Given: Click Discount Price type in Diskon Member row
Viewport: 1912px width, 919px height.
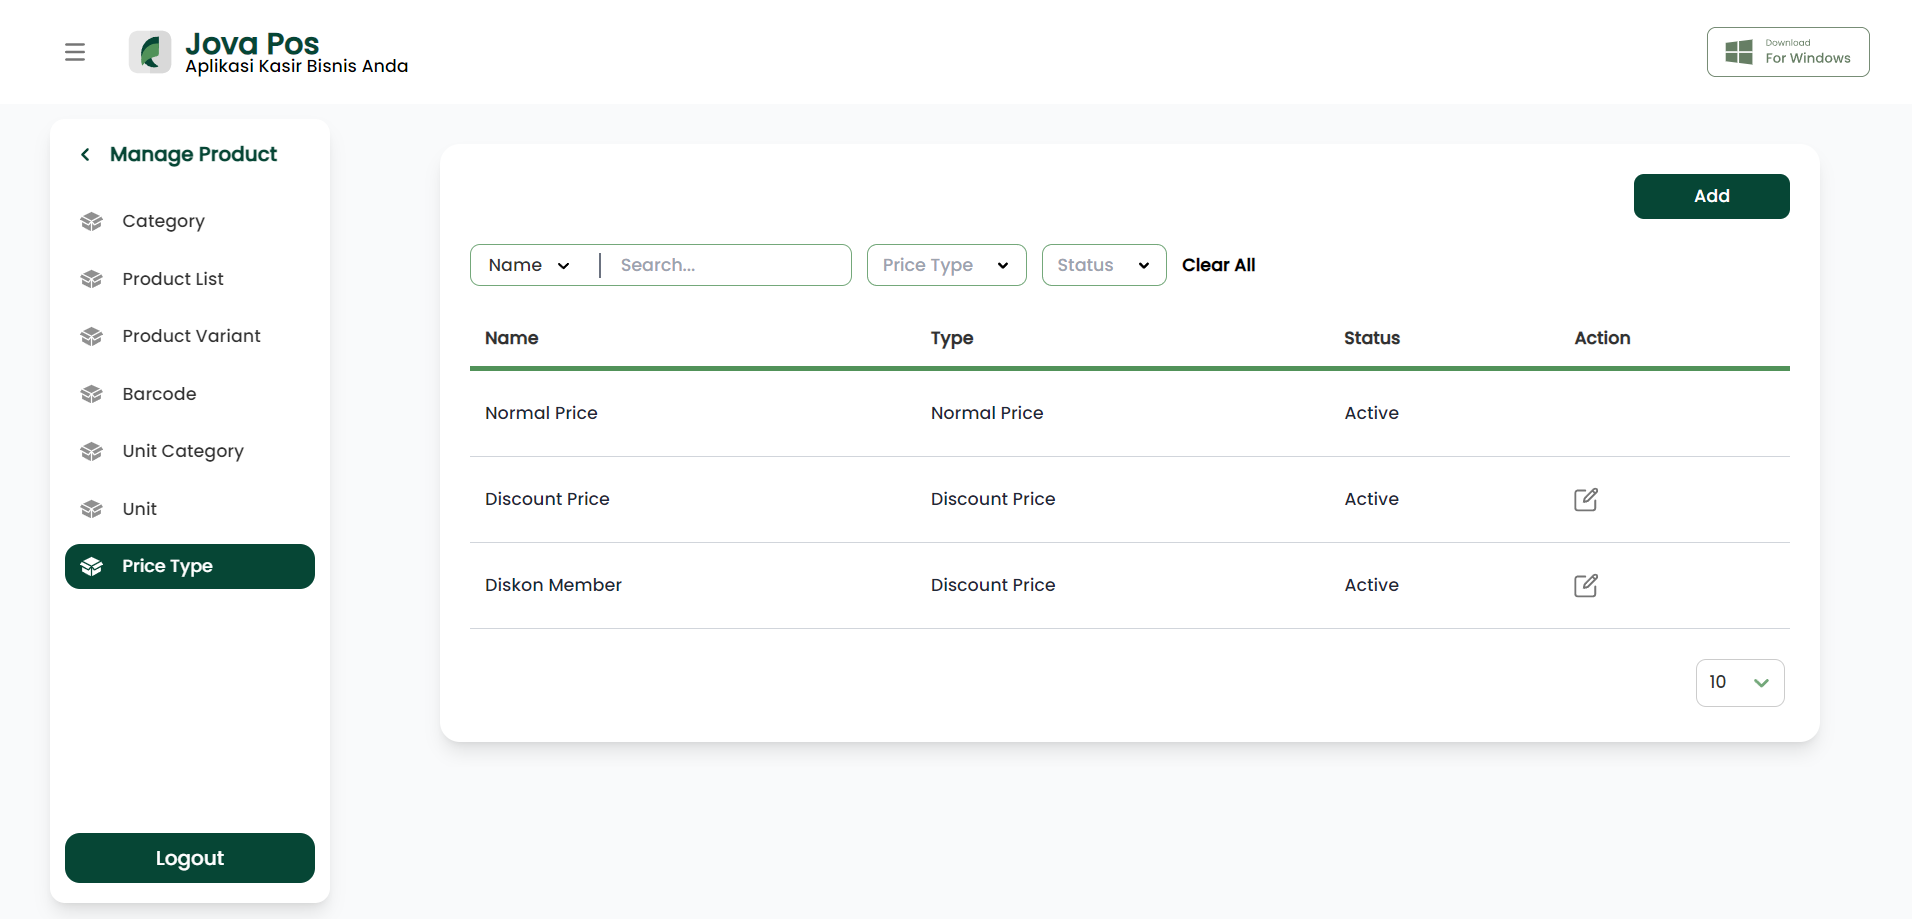Looking at the screenshot, I should coord(993,585).
